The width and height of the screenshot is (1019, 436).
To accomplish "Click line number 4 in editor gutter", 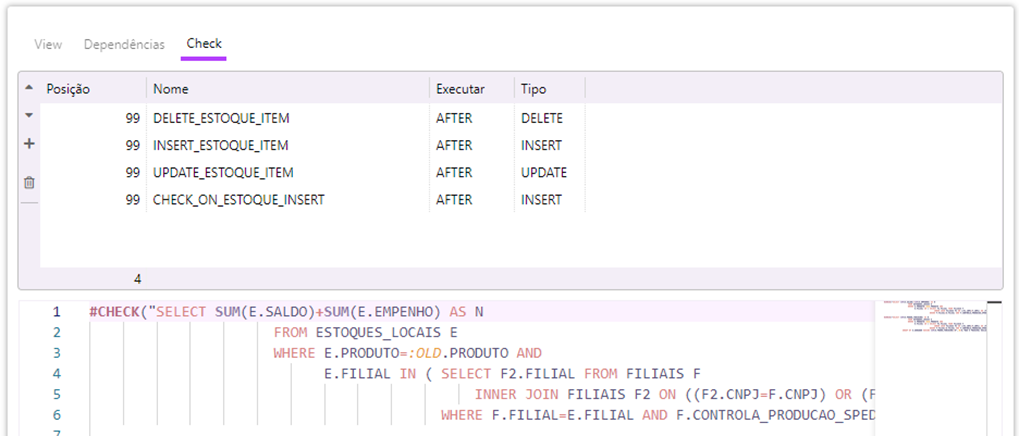I will click(x=57, y=374).
